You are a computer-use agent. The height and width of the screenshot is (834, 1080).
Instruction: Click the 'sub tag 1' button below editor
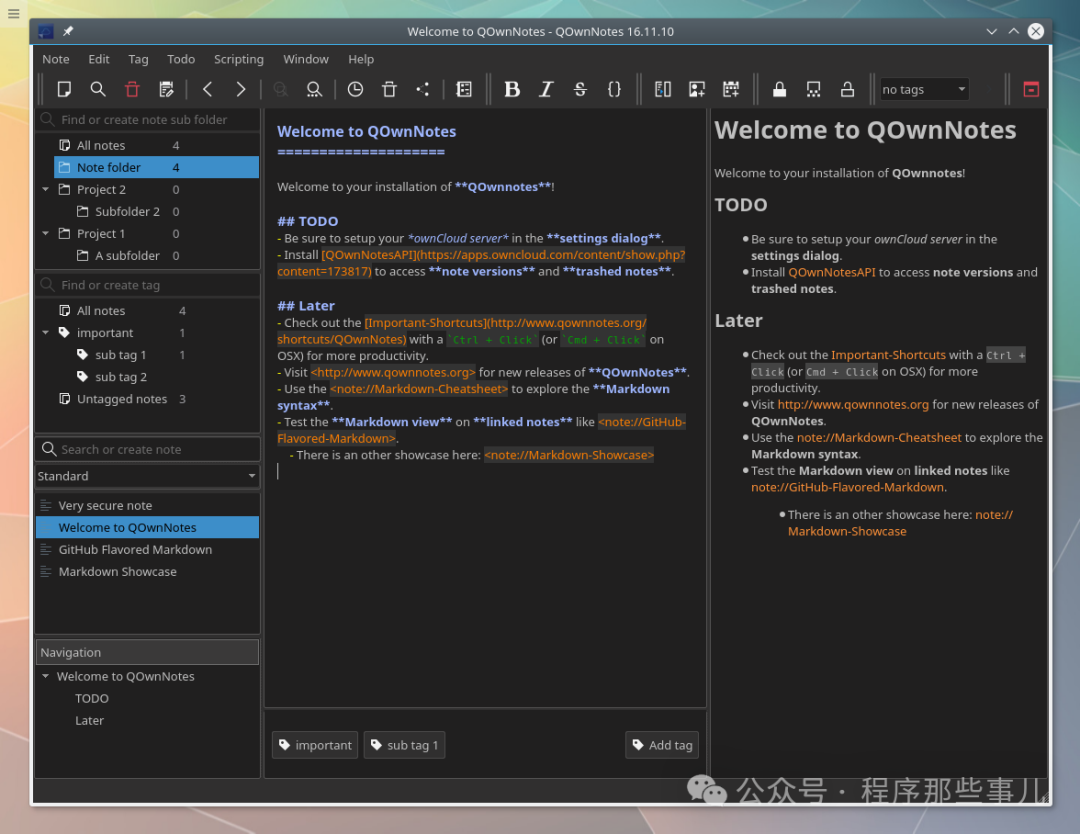coord(404,745)
